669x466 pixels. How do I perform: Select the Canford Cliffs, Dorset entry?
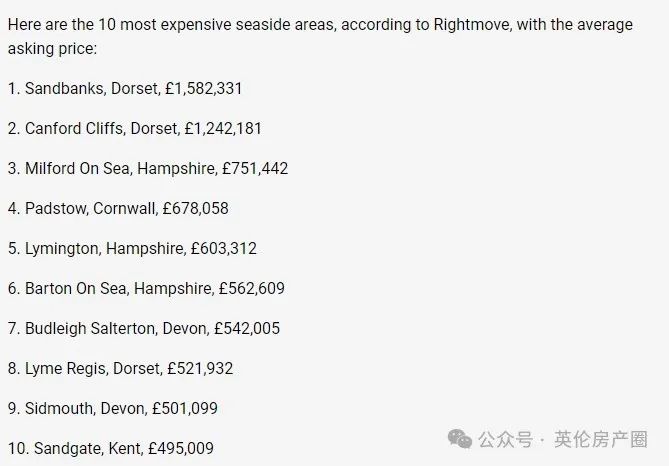coord(135,128)
